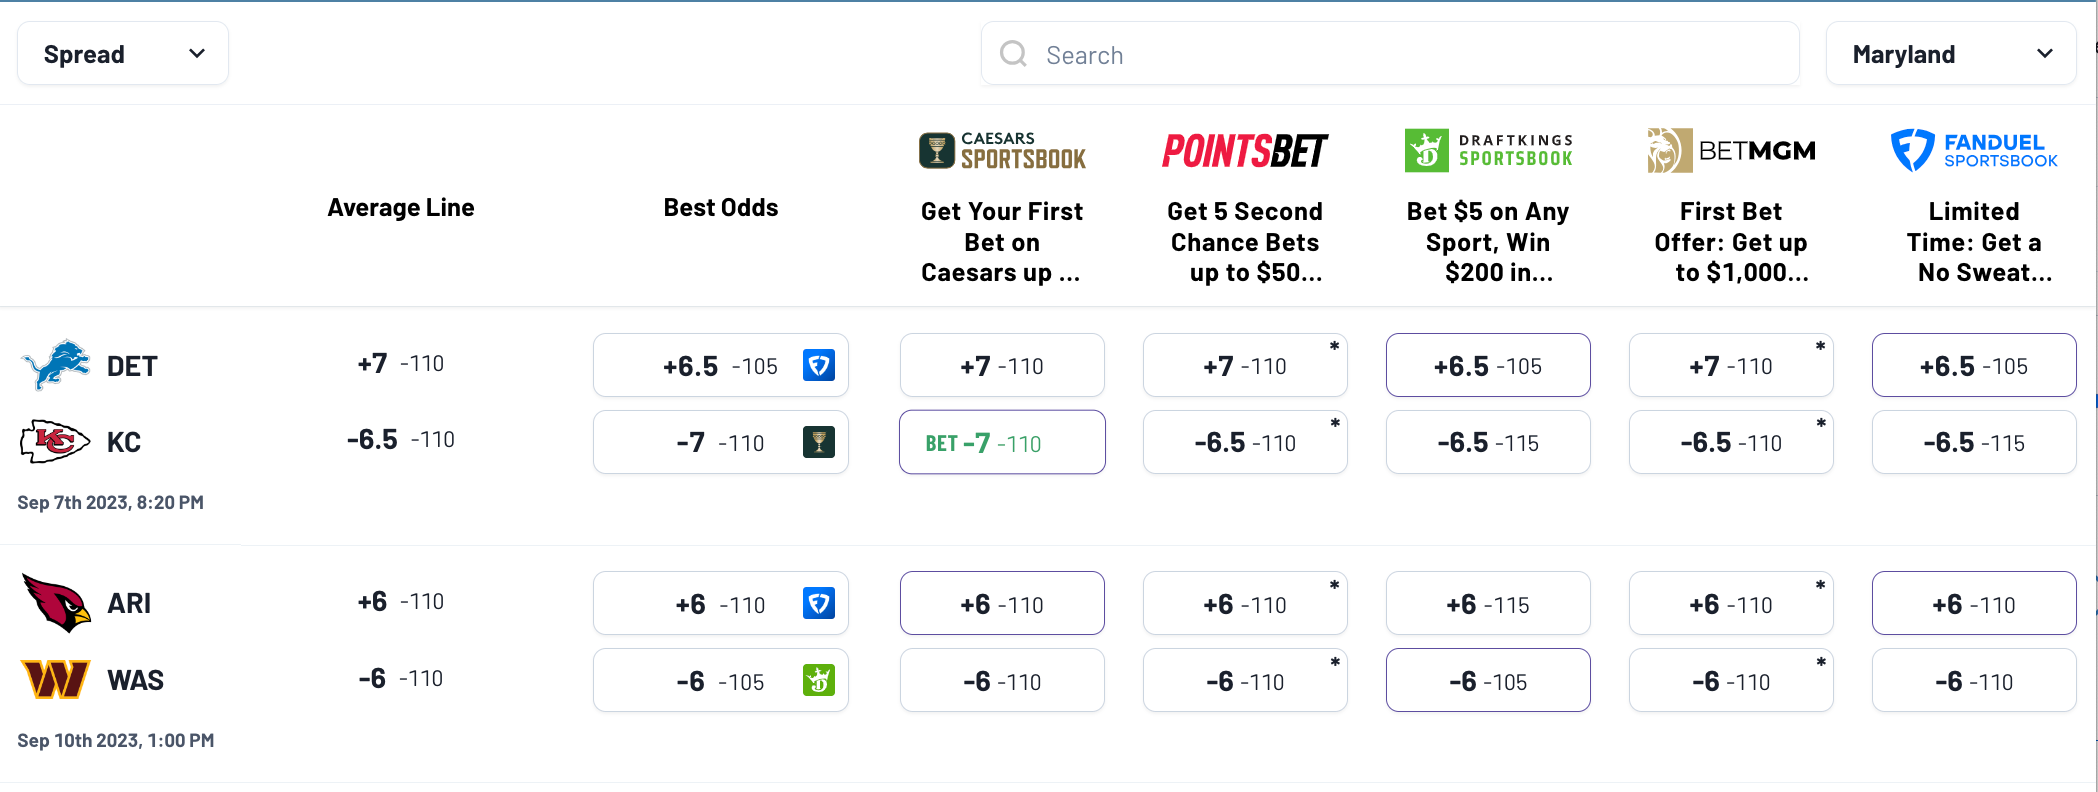Click FanDuel icon in DET best odds
The height and width of the screenshot is (792, 2098).
point(819,365)
